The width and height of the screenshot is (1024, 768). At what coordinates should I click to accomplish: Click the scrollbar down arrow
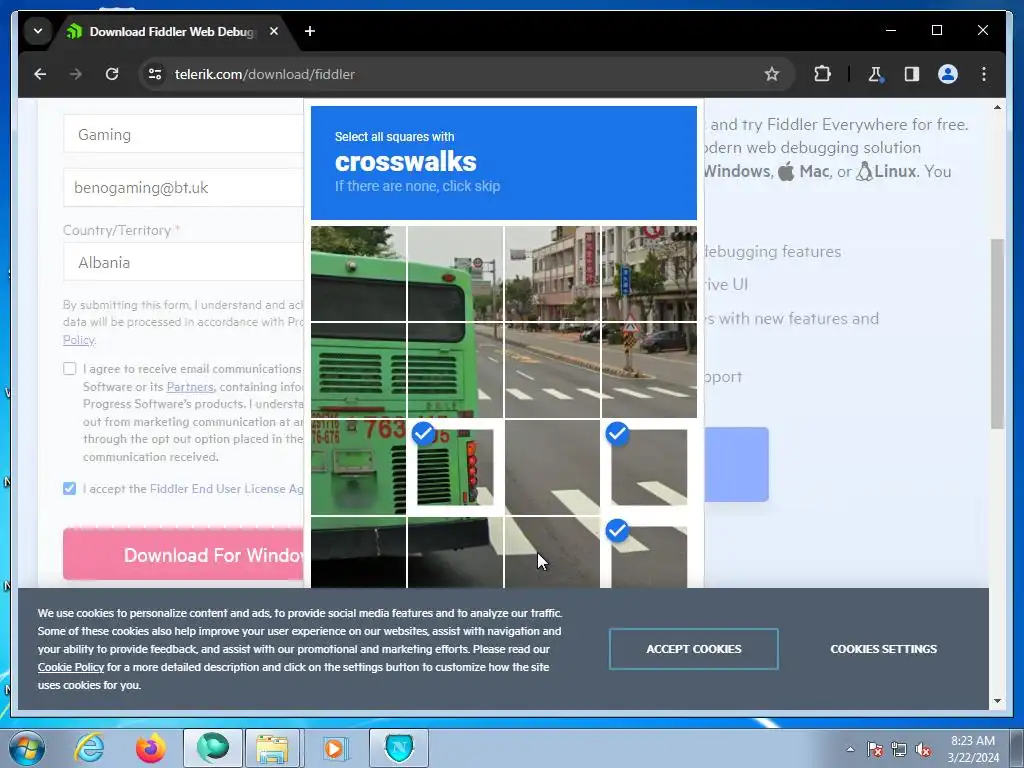click(x=997, y=701)
